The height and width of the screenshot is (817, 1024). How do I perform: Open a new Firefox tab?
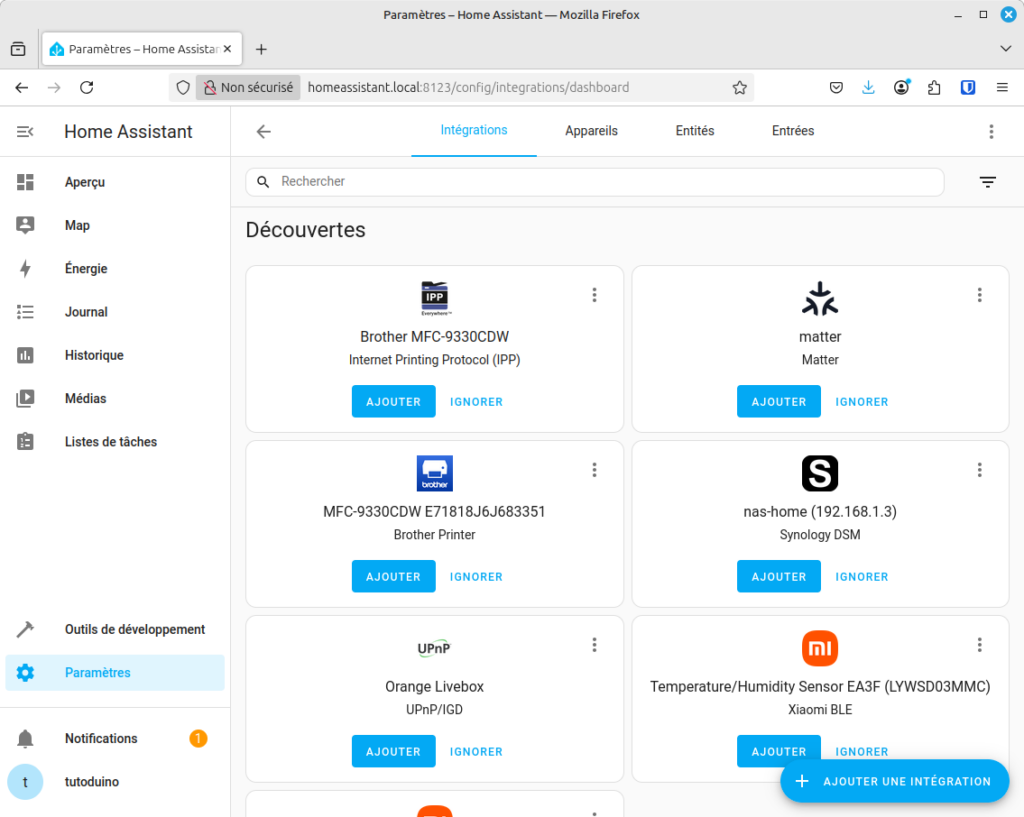click(x=261, y=49)
